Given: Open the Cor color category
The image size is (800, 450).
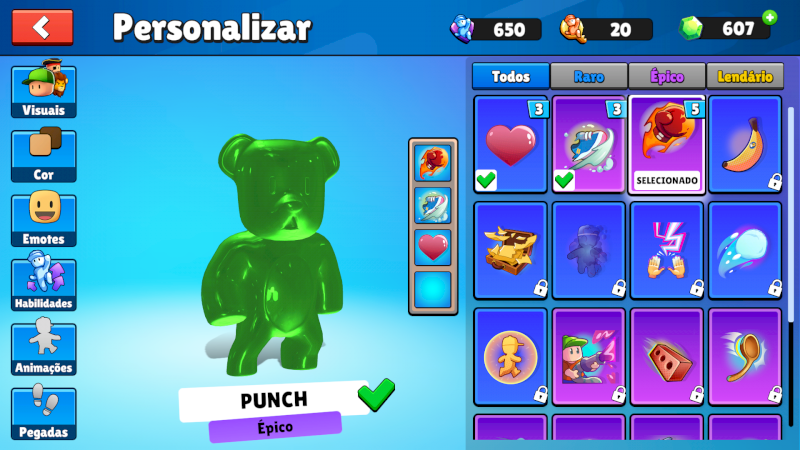Looking at the screenshot, I should pyautogui.click(x=43, y=155).
